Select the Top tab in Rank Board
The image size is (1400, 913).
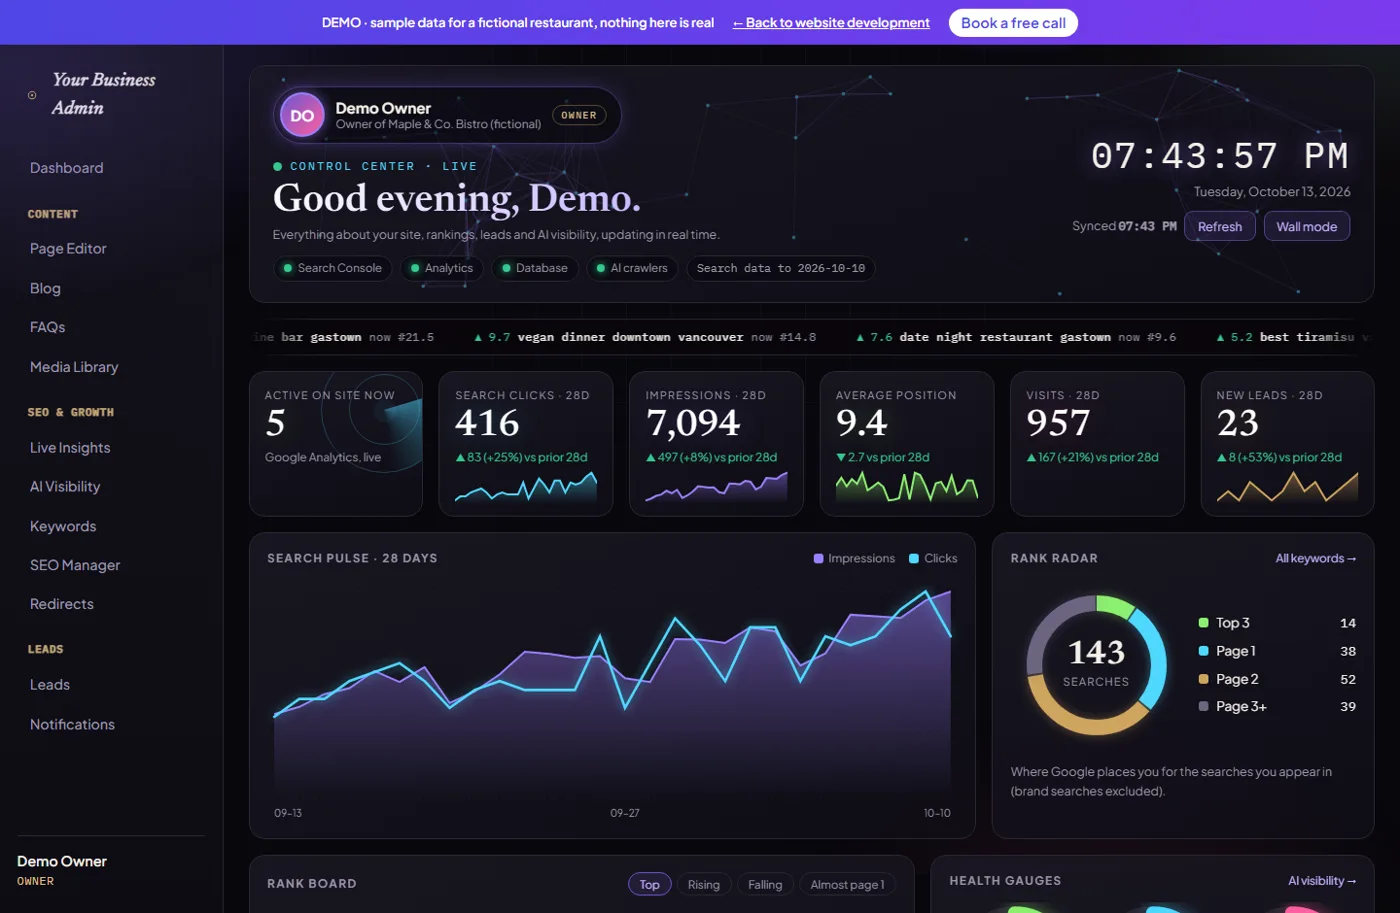tap(649, 884)
